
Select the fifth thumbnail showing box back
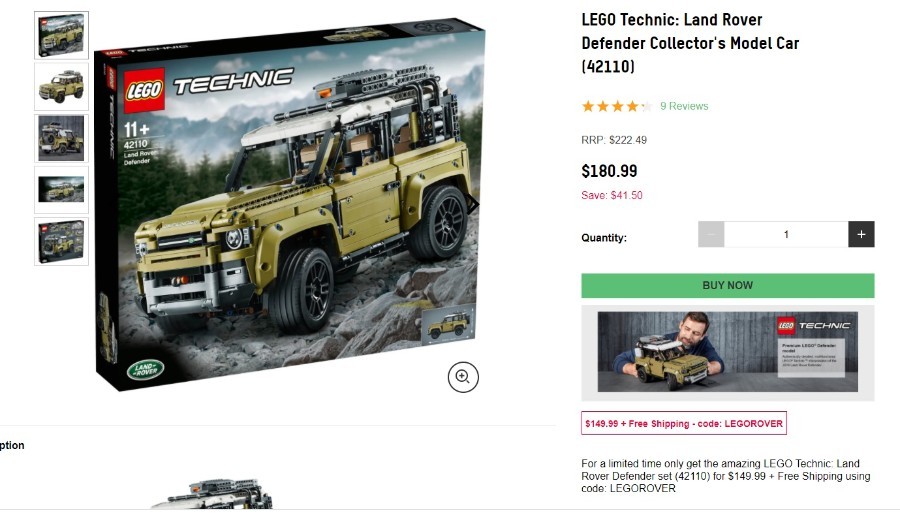tap(61, 242)
